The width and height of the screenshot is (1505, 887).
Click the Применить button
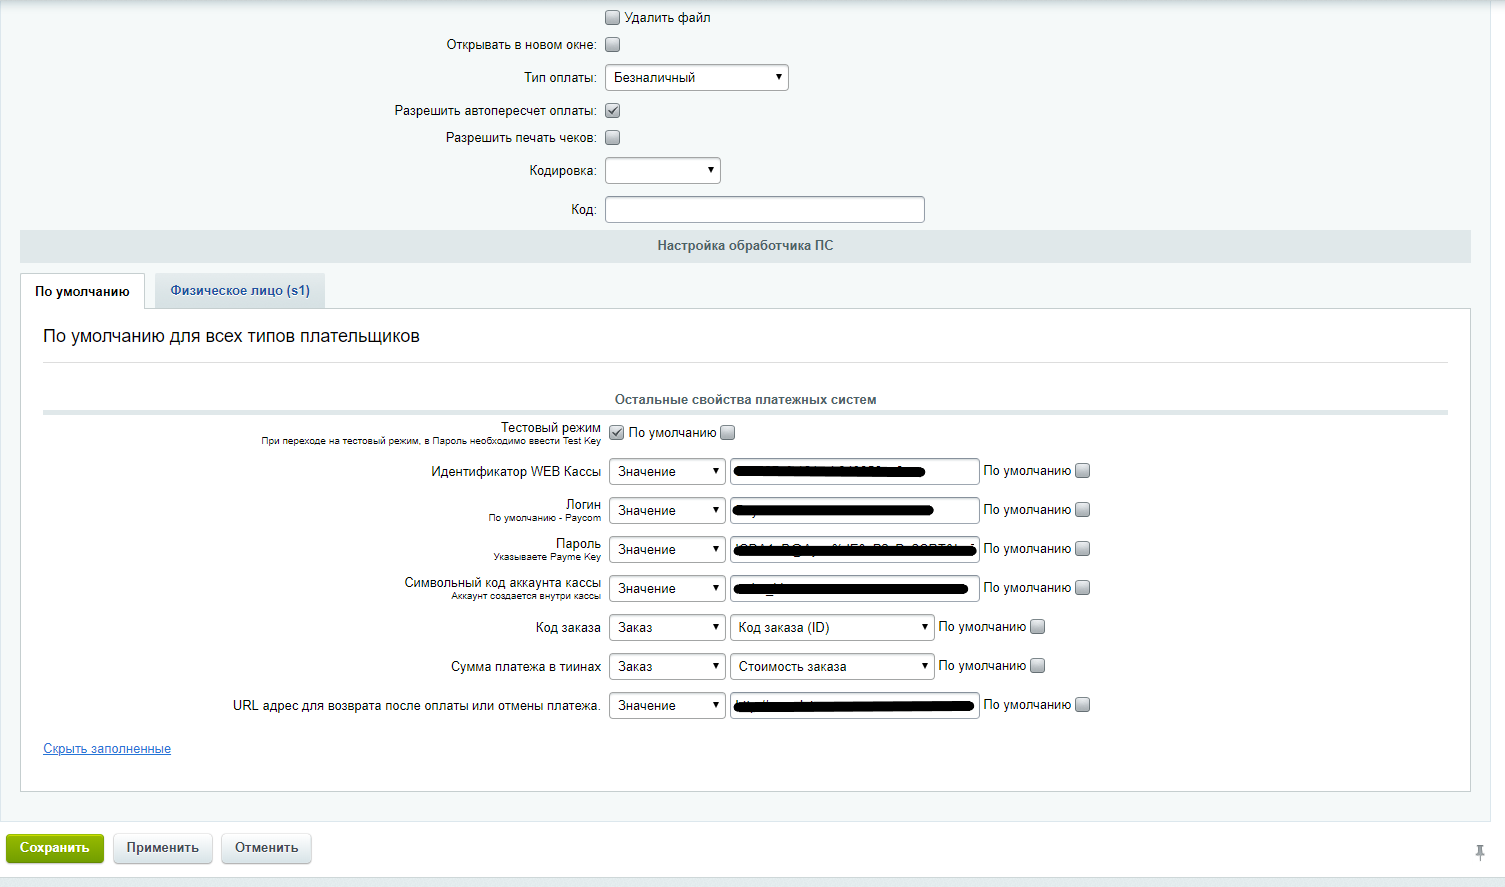tap(162, 848)
